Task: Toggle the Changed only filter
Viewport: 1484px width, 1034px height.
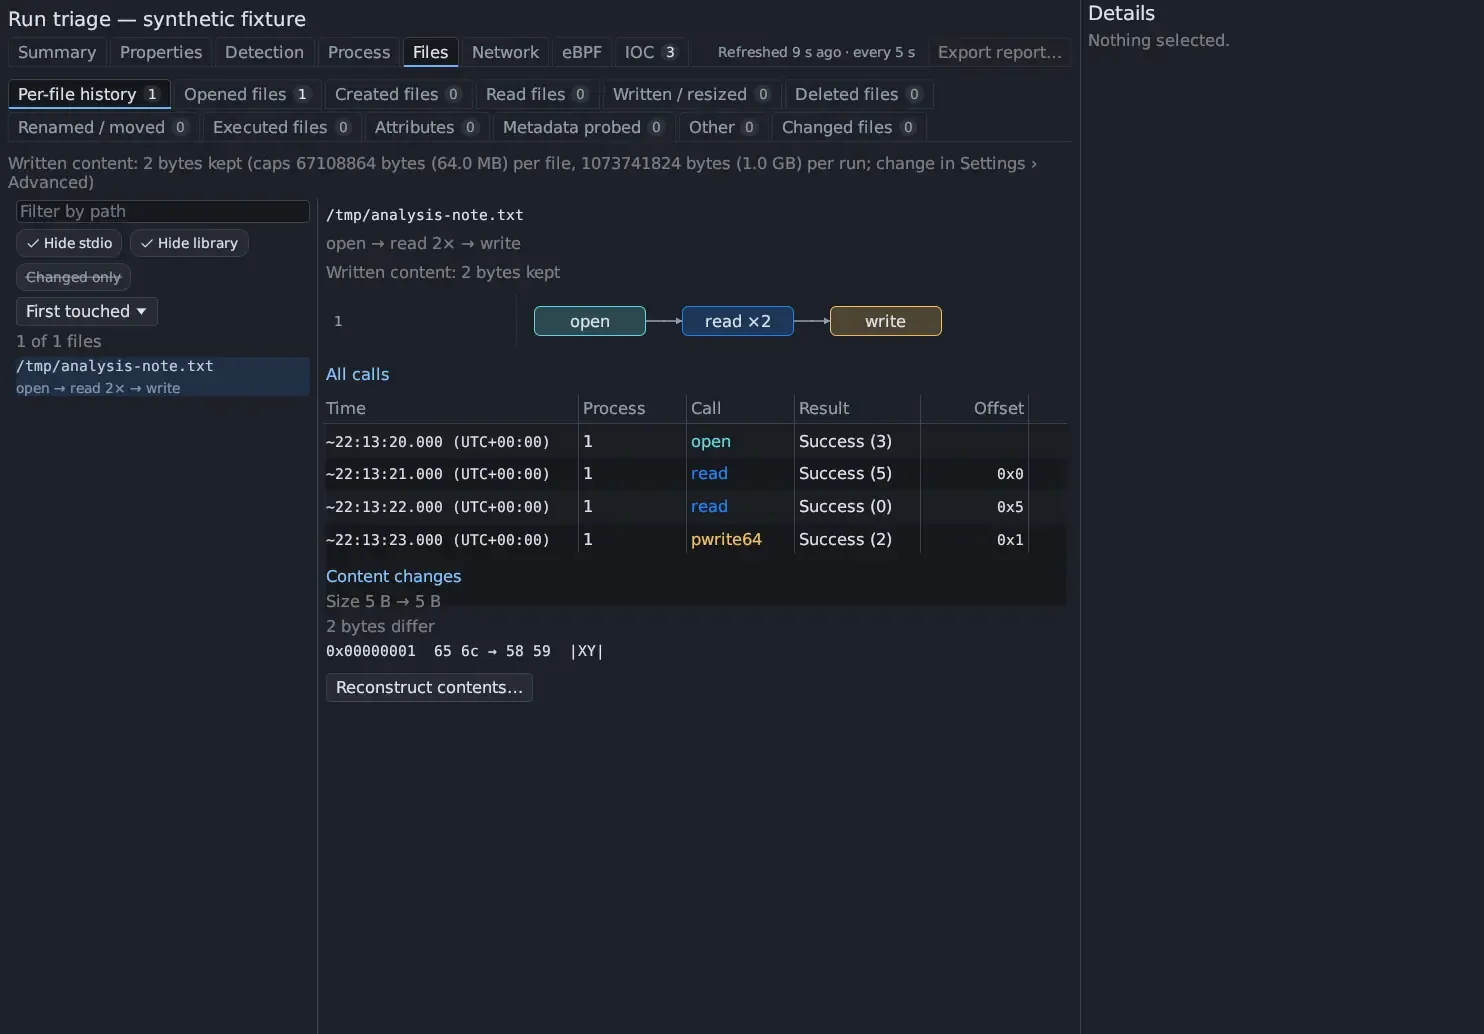Action: pos(73,277)
